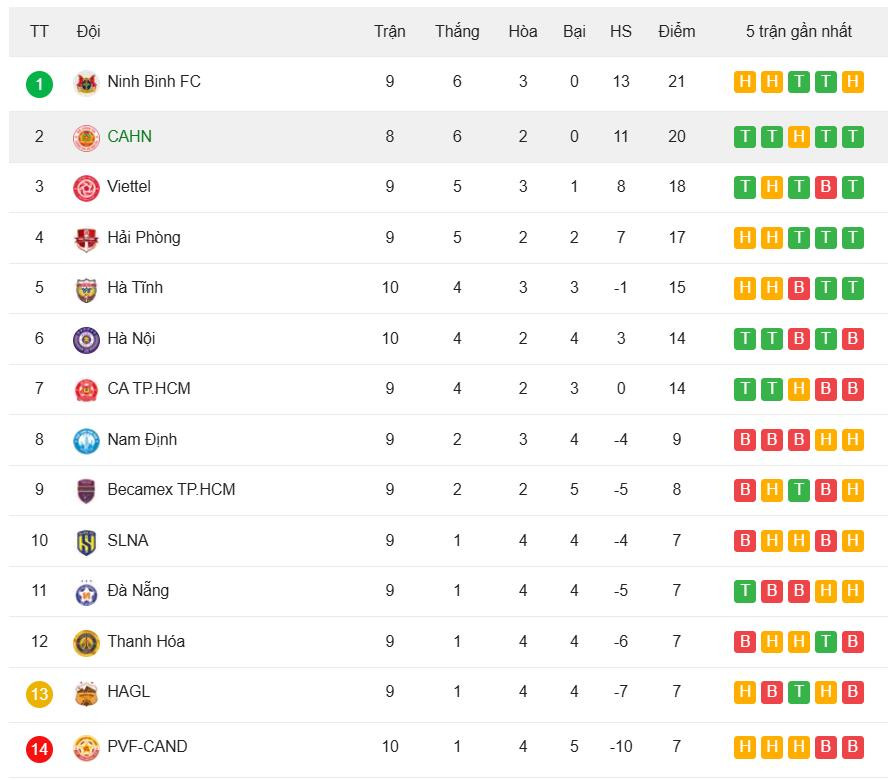Click the red rank 14 position badge

pos(39,747)
